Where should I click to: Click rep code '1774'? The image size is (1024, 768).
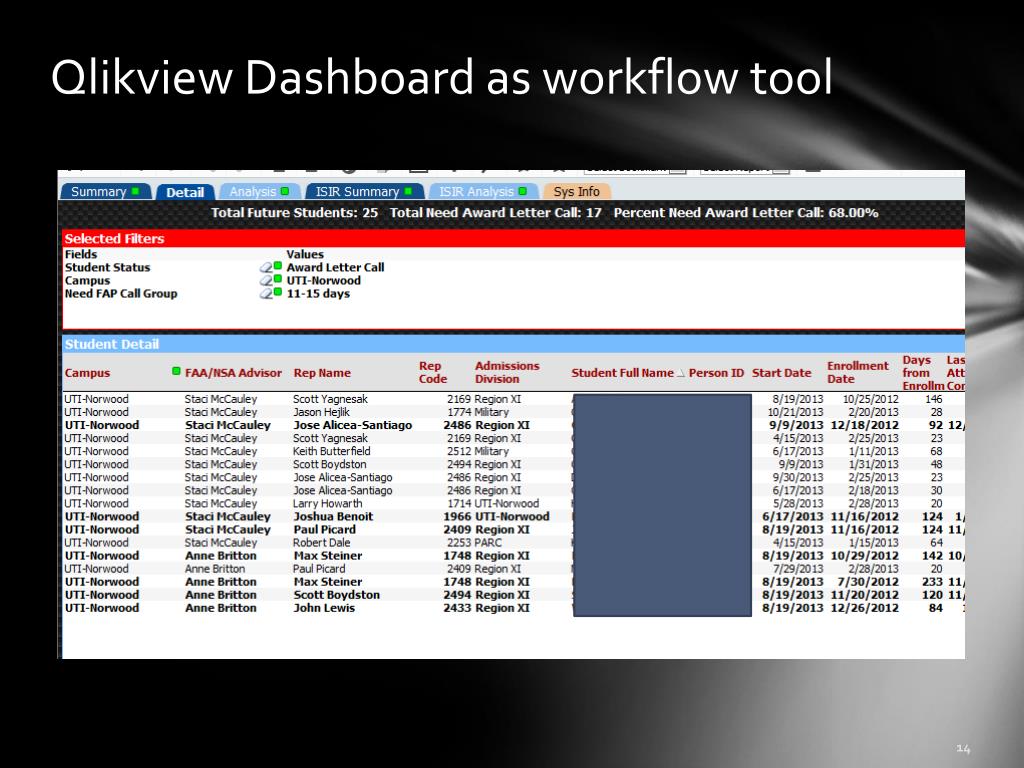pyautogui.click(x=459, y=412)
